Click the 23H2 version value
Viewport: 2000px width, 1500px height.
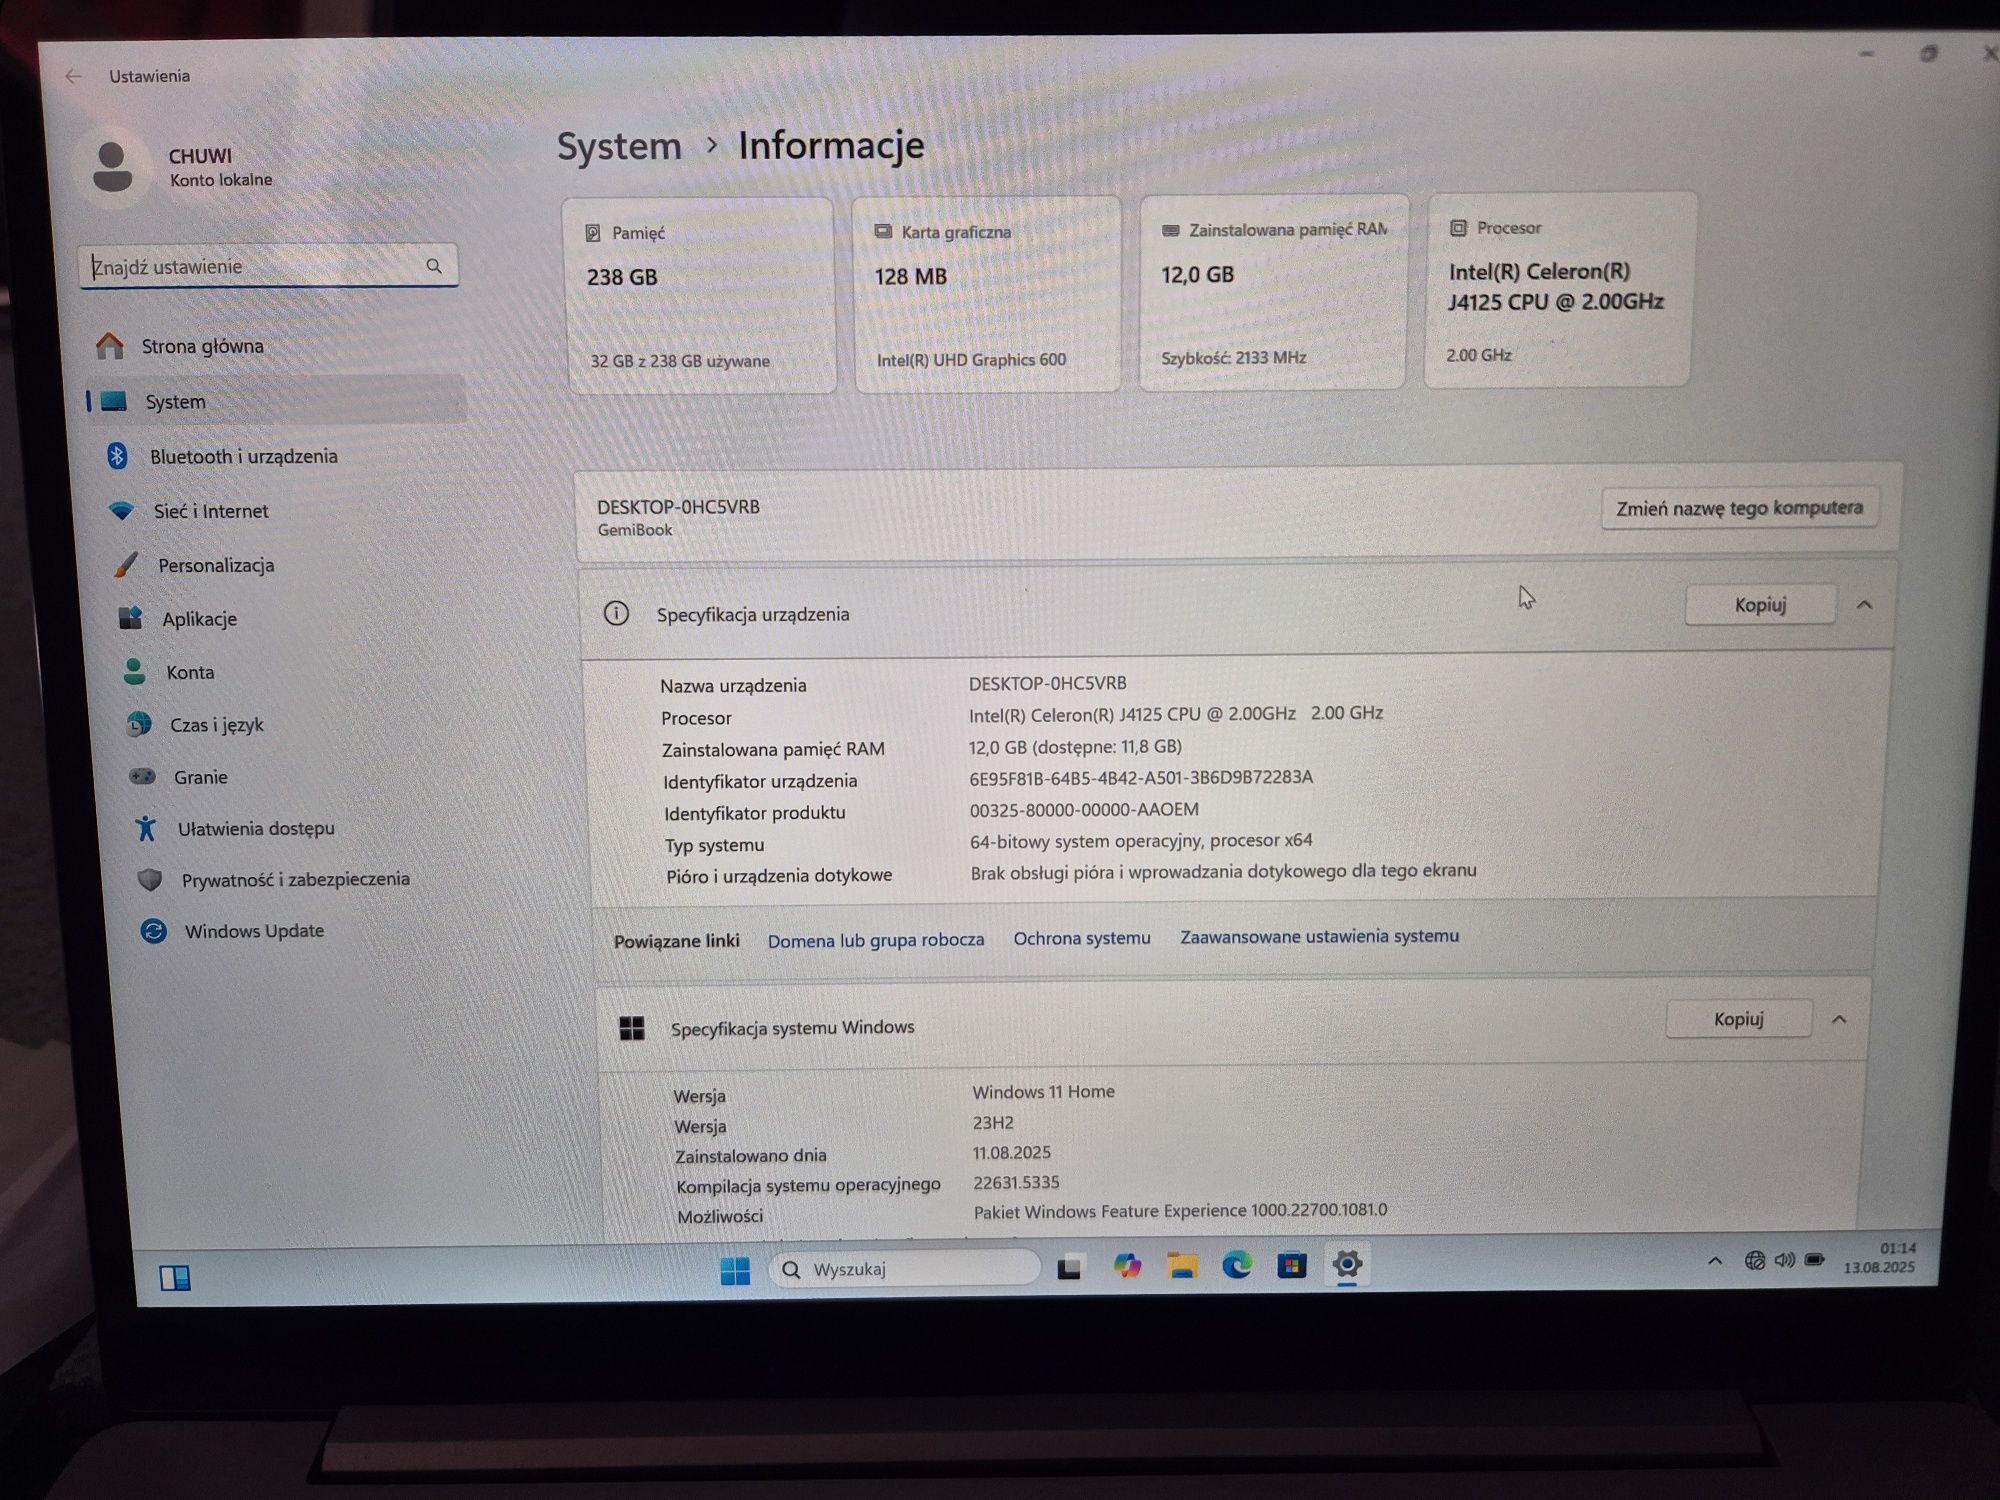click(993, 1123)
